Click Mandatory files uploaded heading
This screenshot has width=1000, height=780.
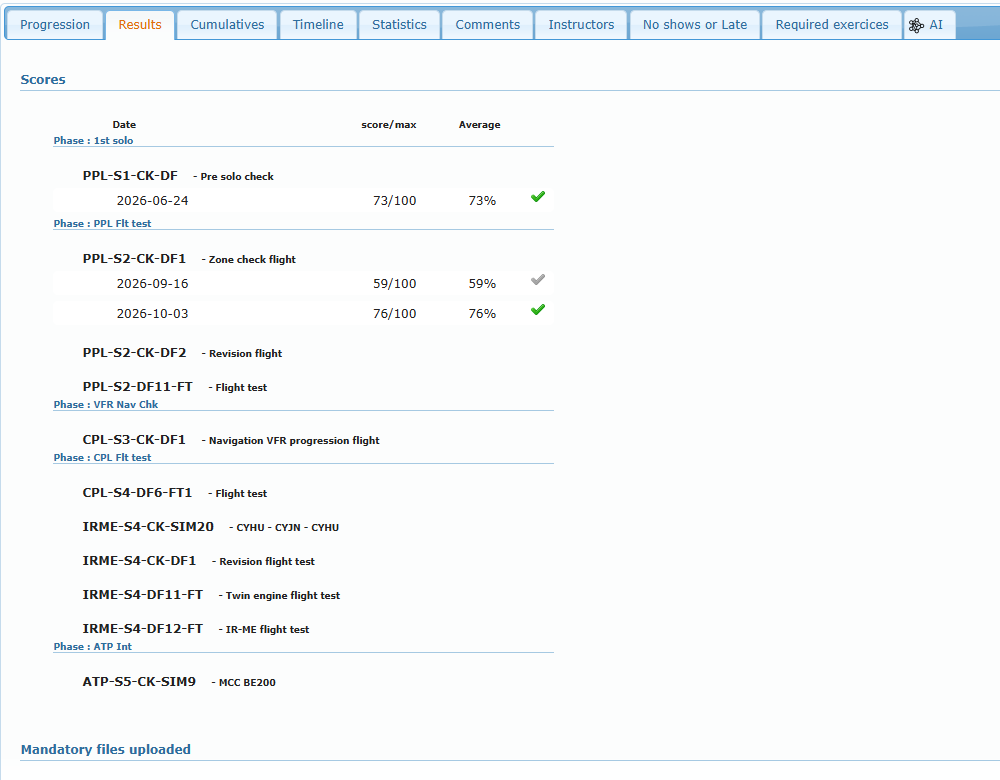105,749
